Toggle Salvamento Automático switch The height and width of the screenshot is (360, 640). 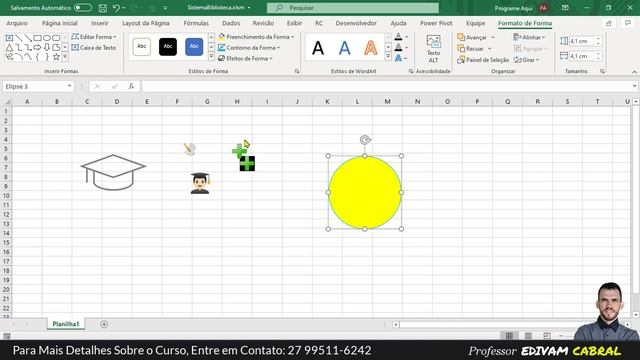(83, 8)
